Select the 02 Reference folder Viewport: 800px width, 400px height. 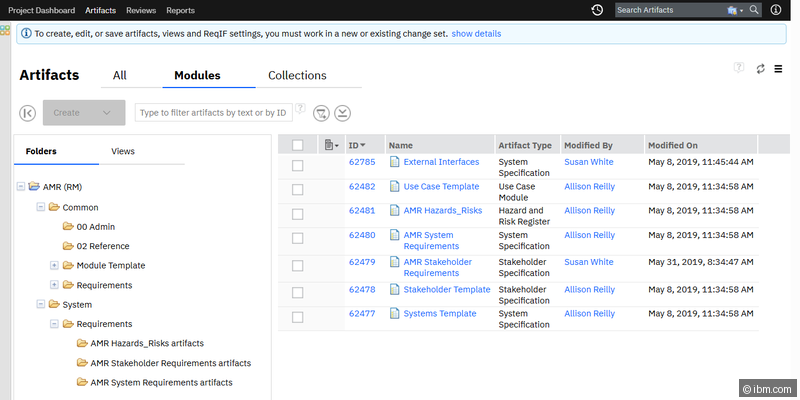103,246
